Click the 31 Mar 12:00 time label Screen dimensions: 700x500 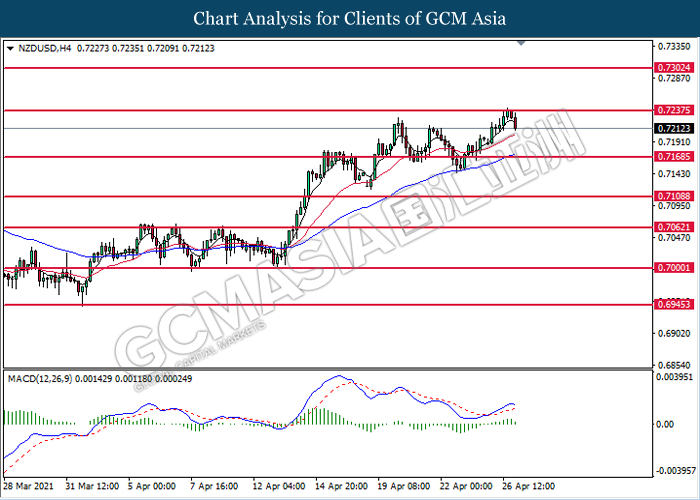(92, 486)
